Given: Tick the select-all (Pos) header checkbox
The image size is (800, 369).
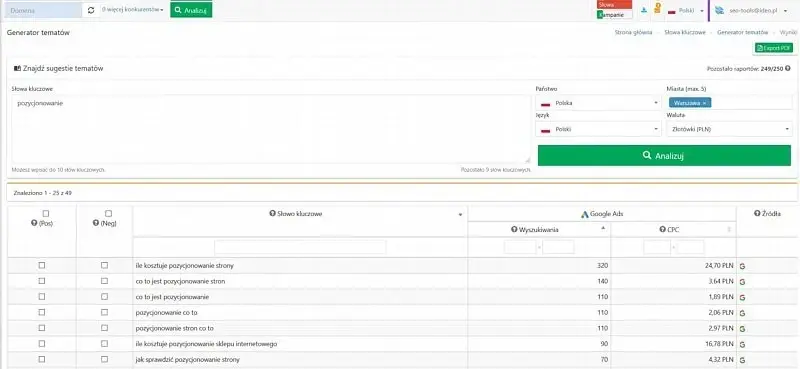Looking at the screenshot, I should (46, 214).
